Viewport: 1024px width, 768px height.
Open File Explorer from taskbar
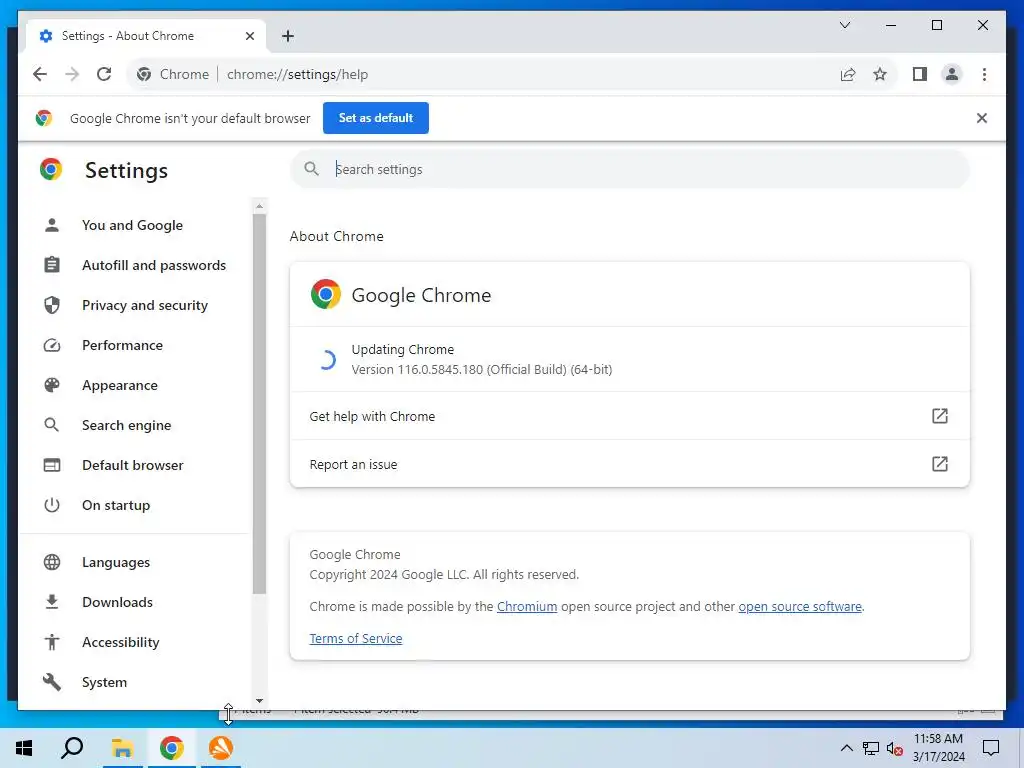click(122, 748)
